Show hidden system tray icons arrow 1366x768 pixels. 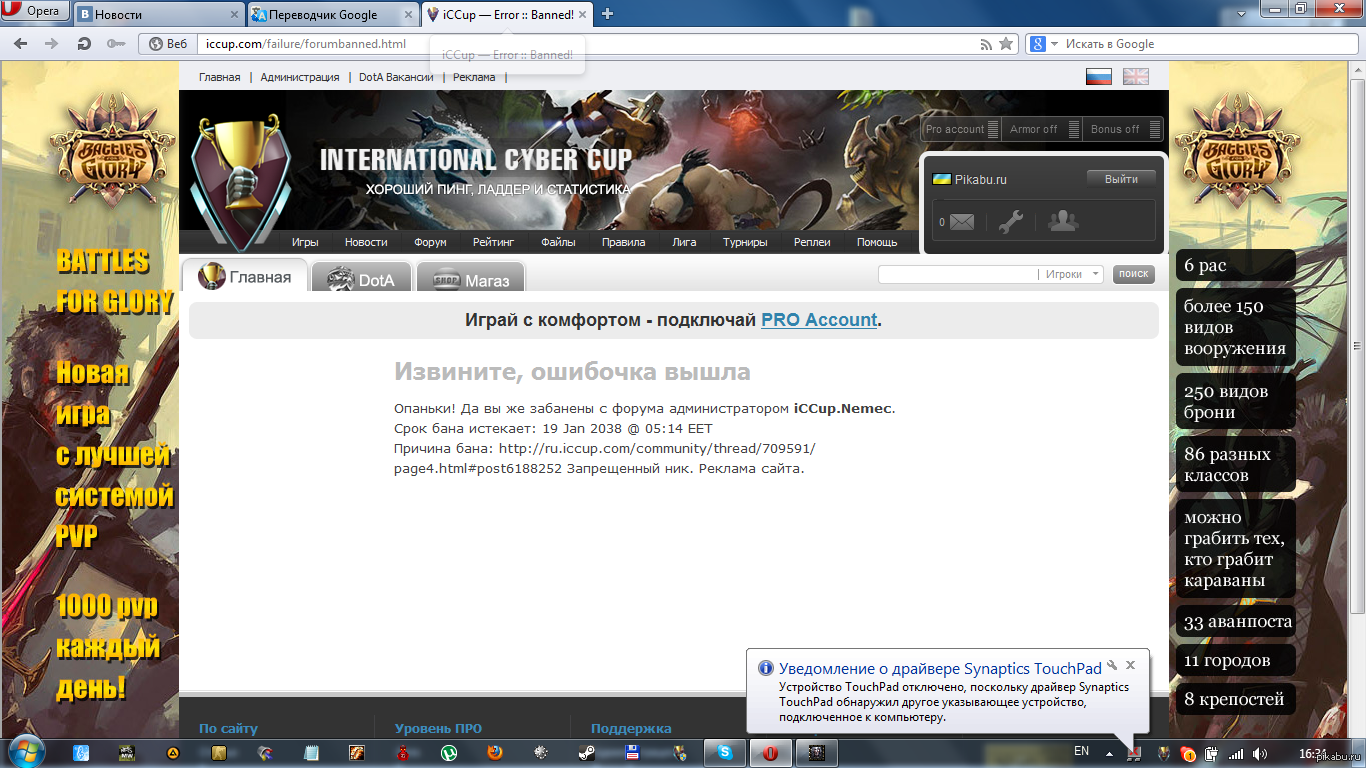click(x=1109, y=753)
